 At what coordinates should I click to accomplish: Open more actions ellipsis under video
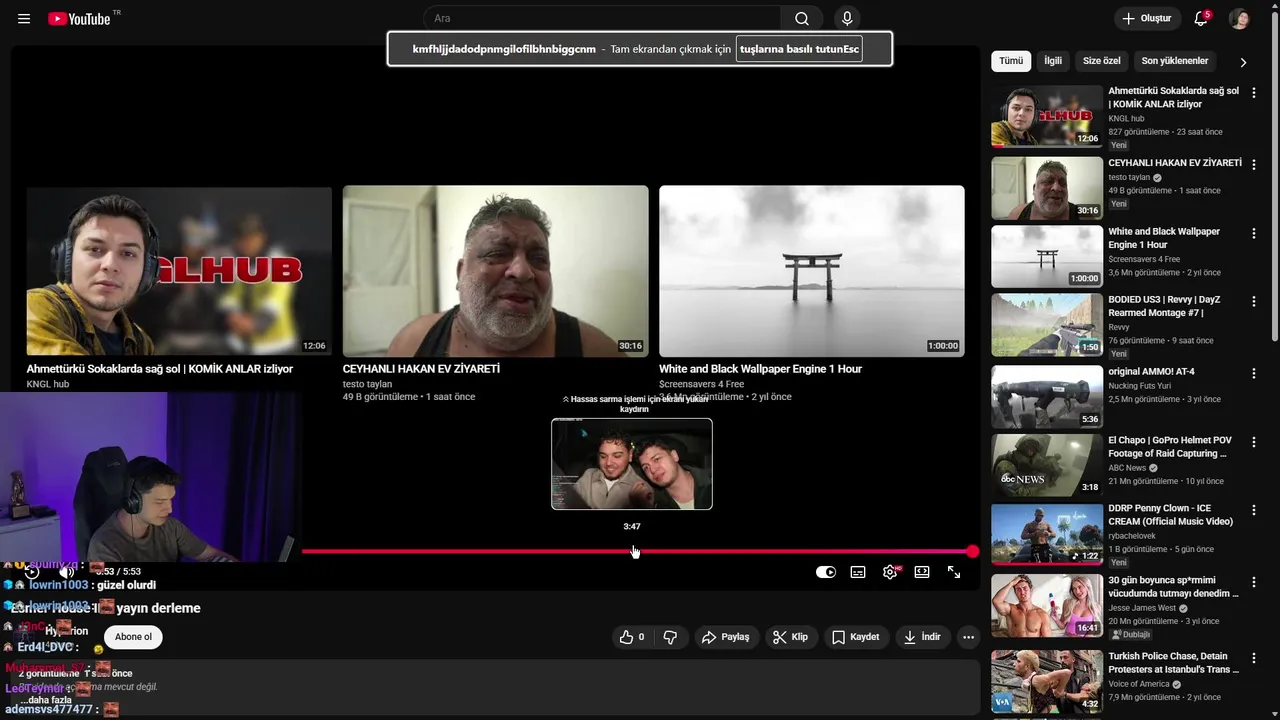[x=968, y=637]
